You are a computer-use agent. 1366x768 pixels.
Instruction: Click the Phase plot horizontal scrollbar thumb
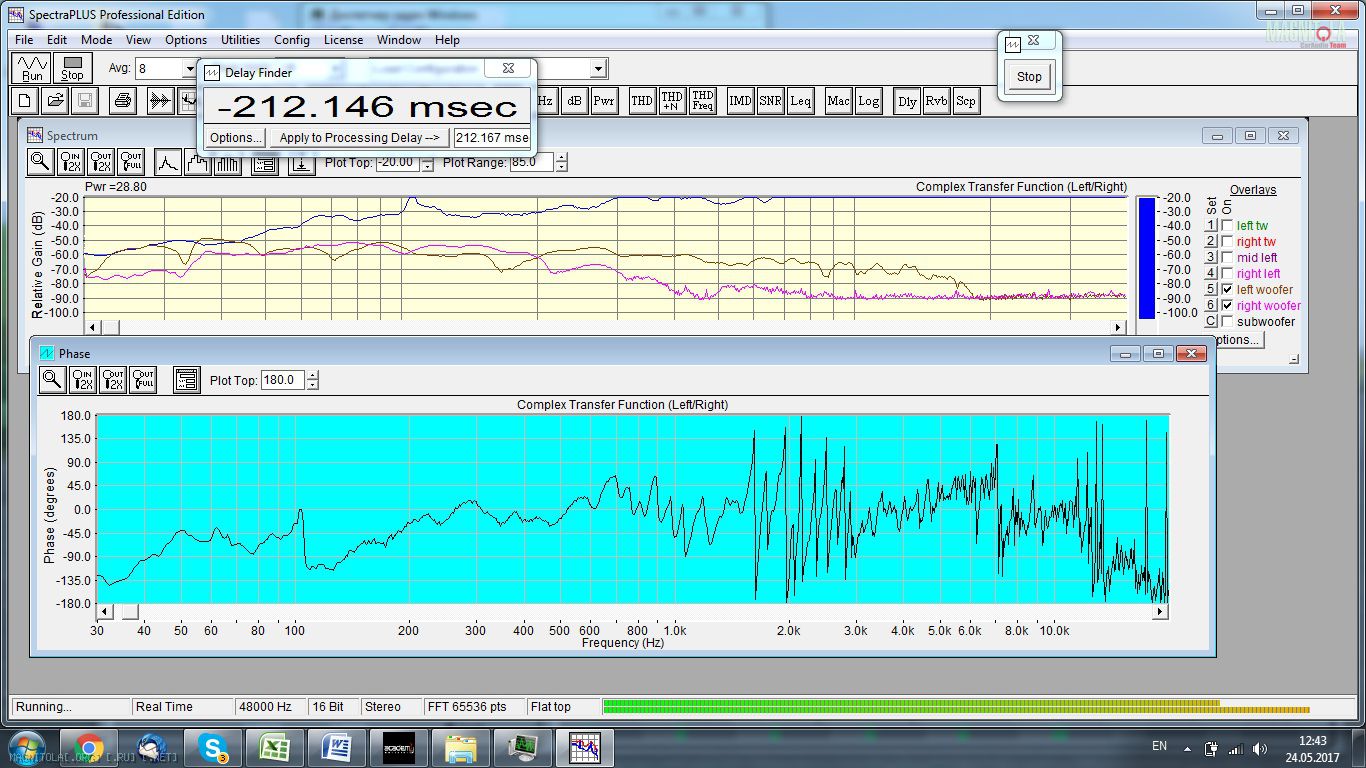click(131, 612)
